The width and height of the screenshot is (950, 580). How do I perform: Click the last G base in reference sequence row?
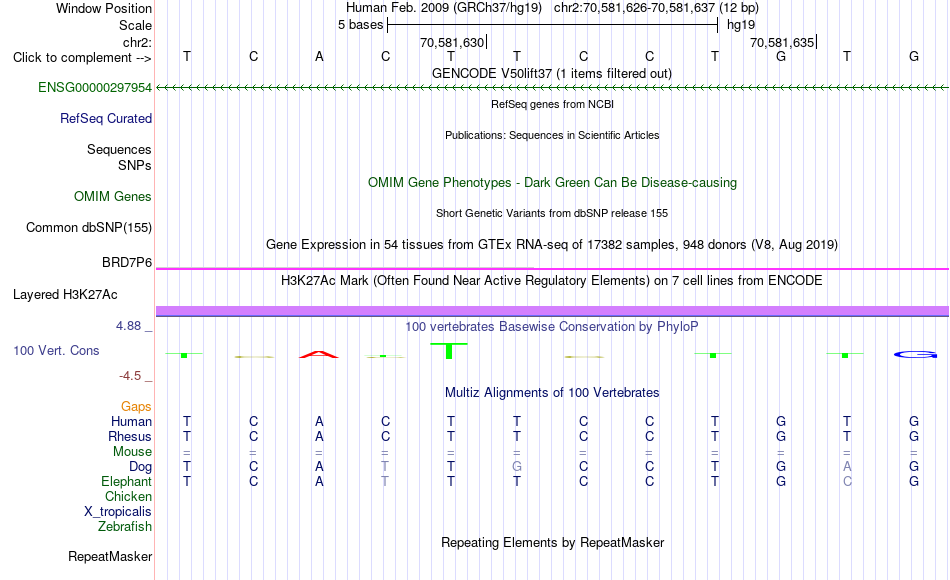click(914, 57)
